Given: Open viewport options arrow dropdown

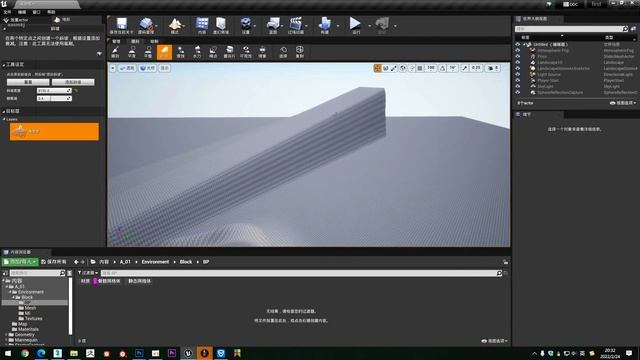Looking at the screenshot, I should [113, 68].
